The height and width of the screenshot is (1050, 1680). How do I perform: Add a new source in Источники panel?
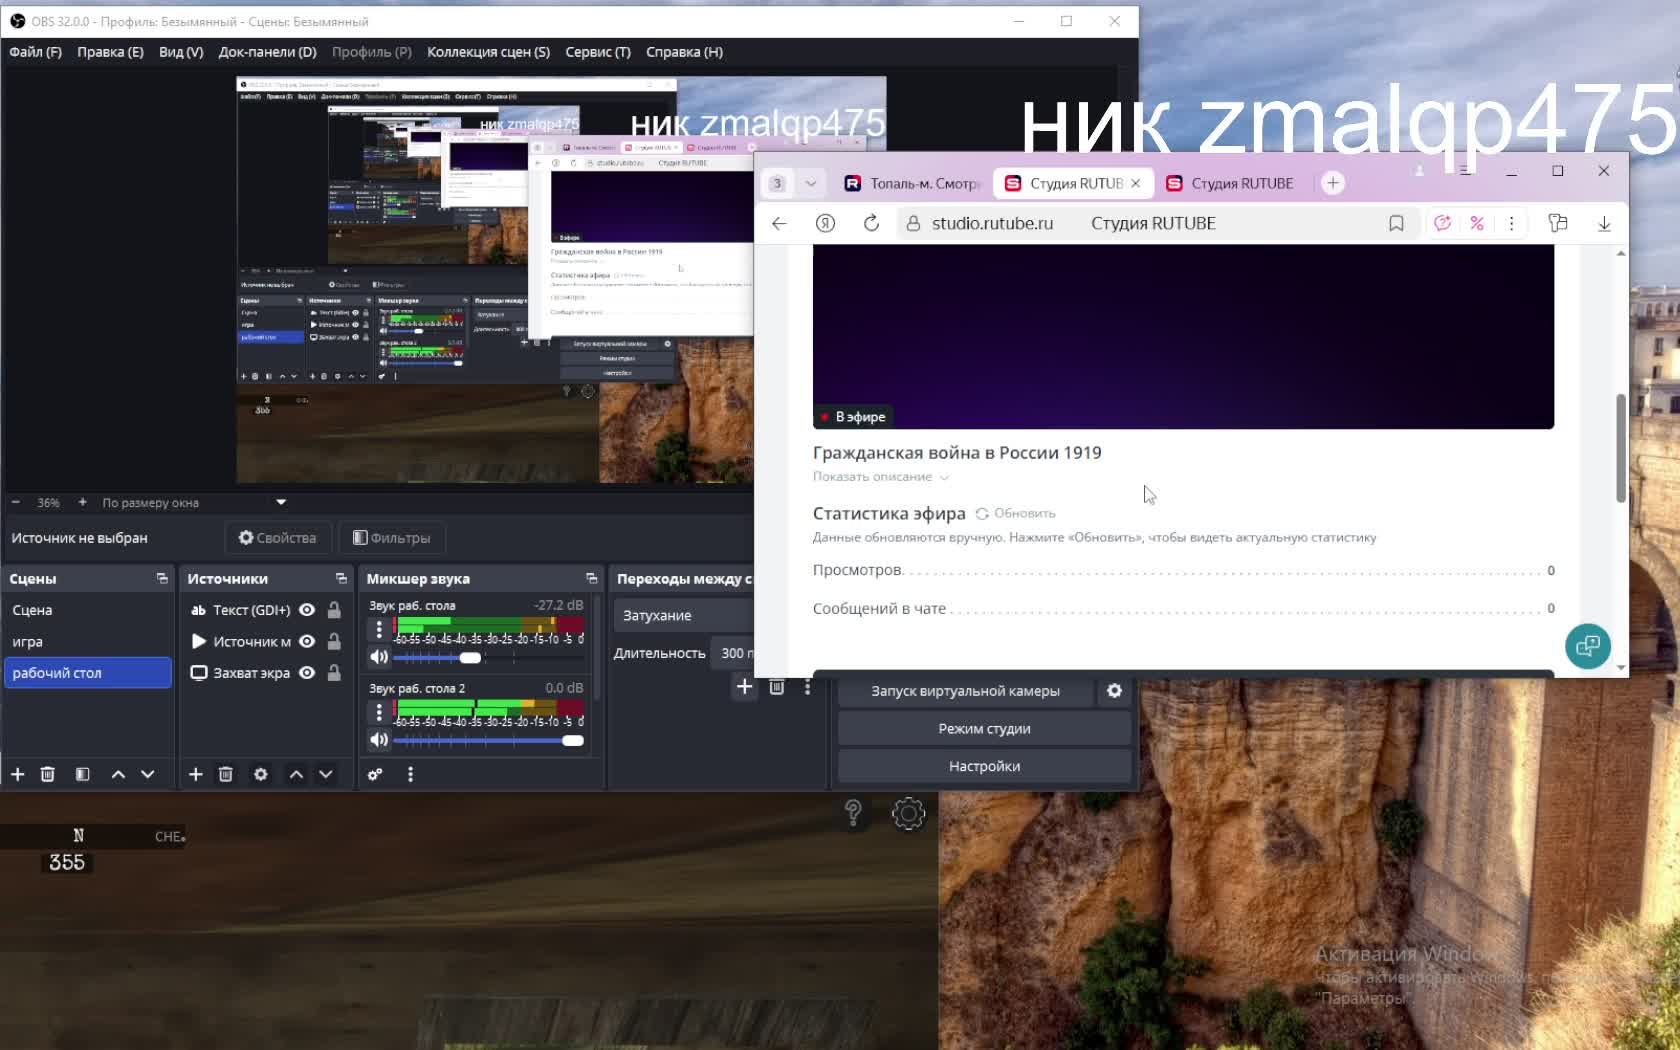point(196,774)
